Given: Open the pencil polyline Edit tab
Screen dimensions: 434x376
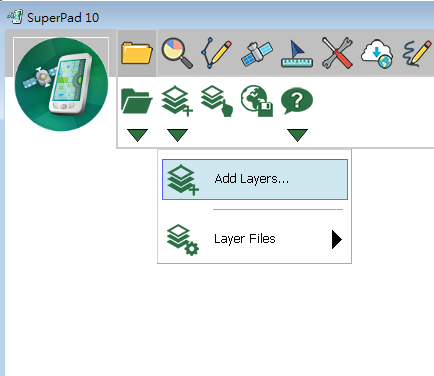Looking at the screenshot, I should [216, 53].
